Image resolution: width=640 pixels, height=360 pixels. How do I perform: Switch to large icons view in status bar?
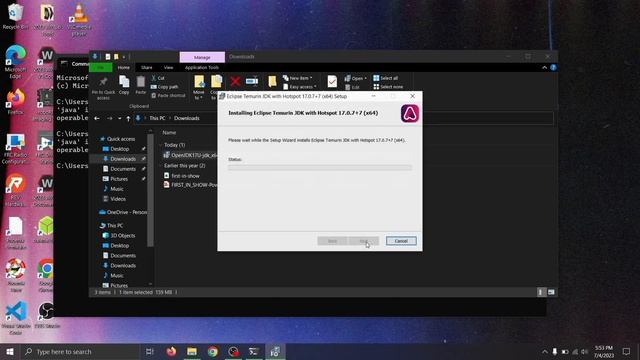[x=551, y=292]
